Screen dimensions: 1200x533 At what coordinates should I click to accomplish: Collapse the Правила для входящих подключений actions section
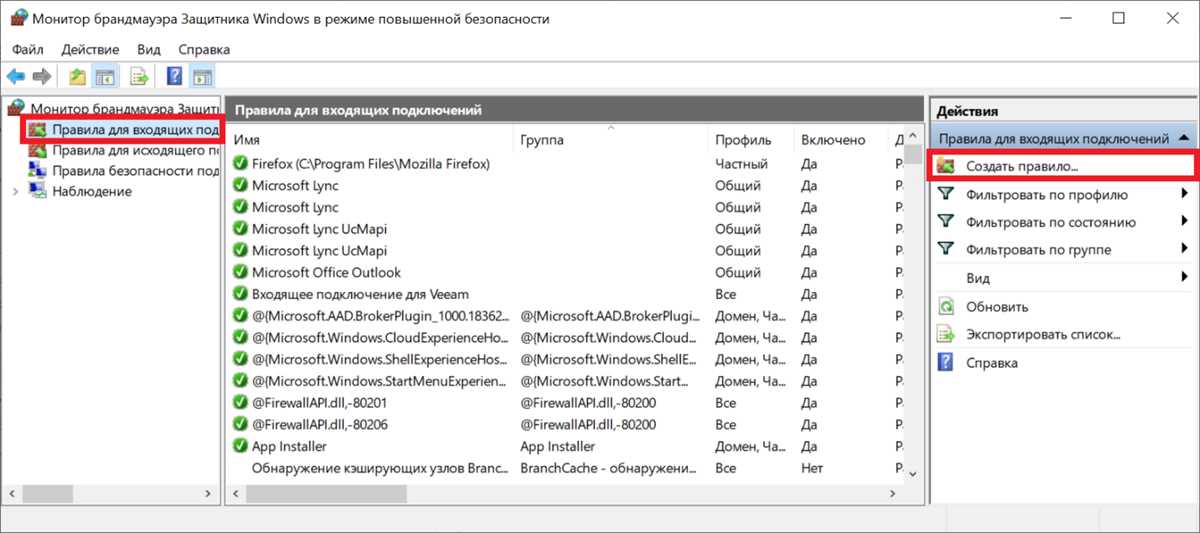(1184, 138)
